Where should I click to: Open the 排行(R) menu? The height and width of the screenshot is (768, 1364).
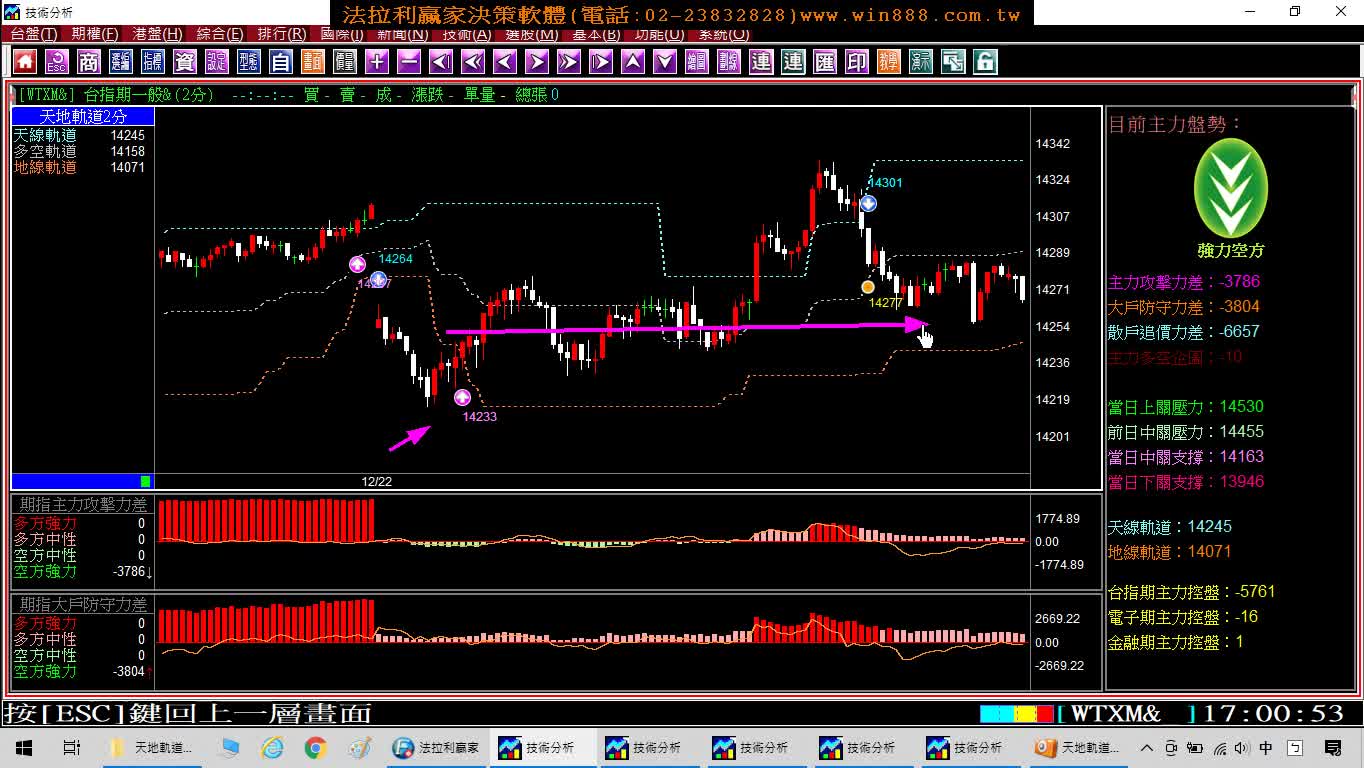click(x=282, y=34)
